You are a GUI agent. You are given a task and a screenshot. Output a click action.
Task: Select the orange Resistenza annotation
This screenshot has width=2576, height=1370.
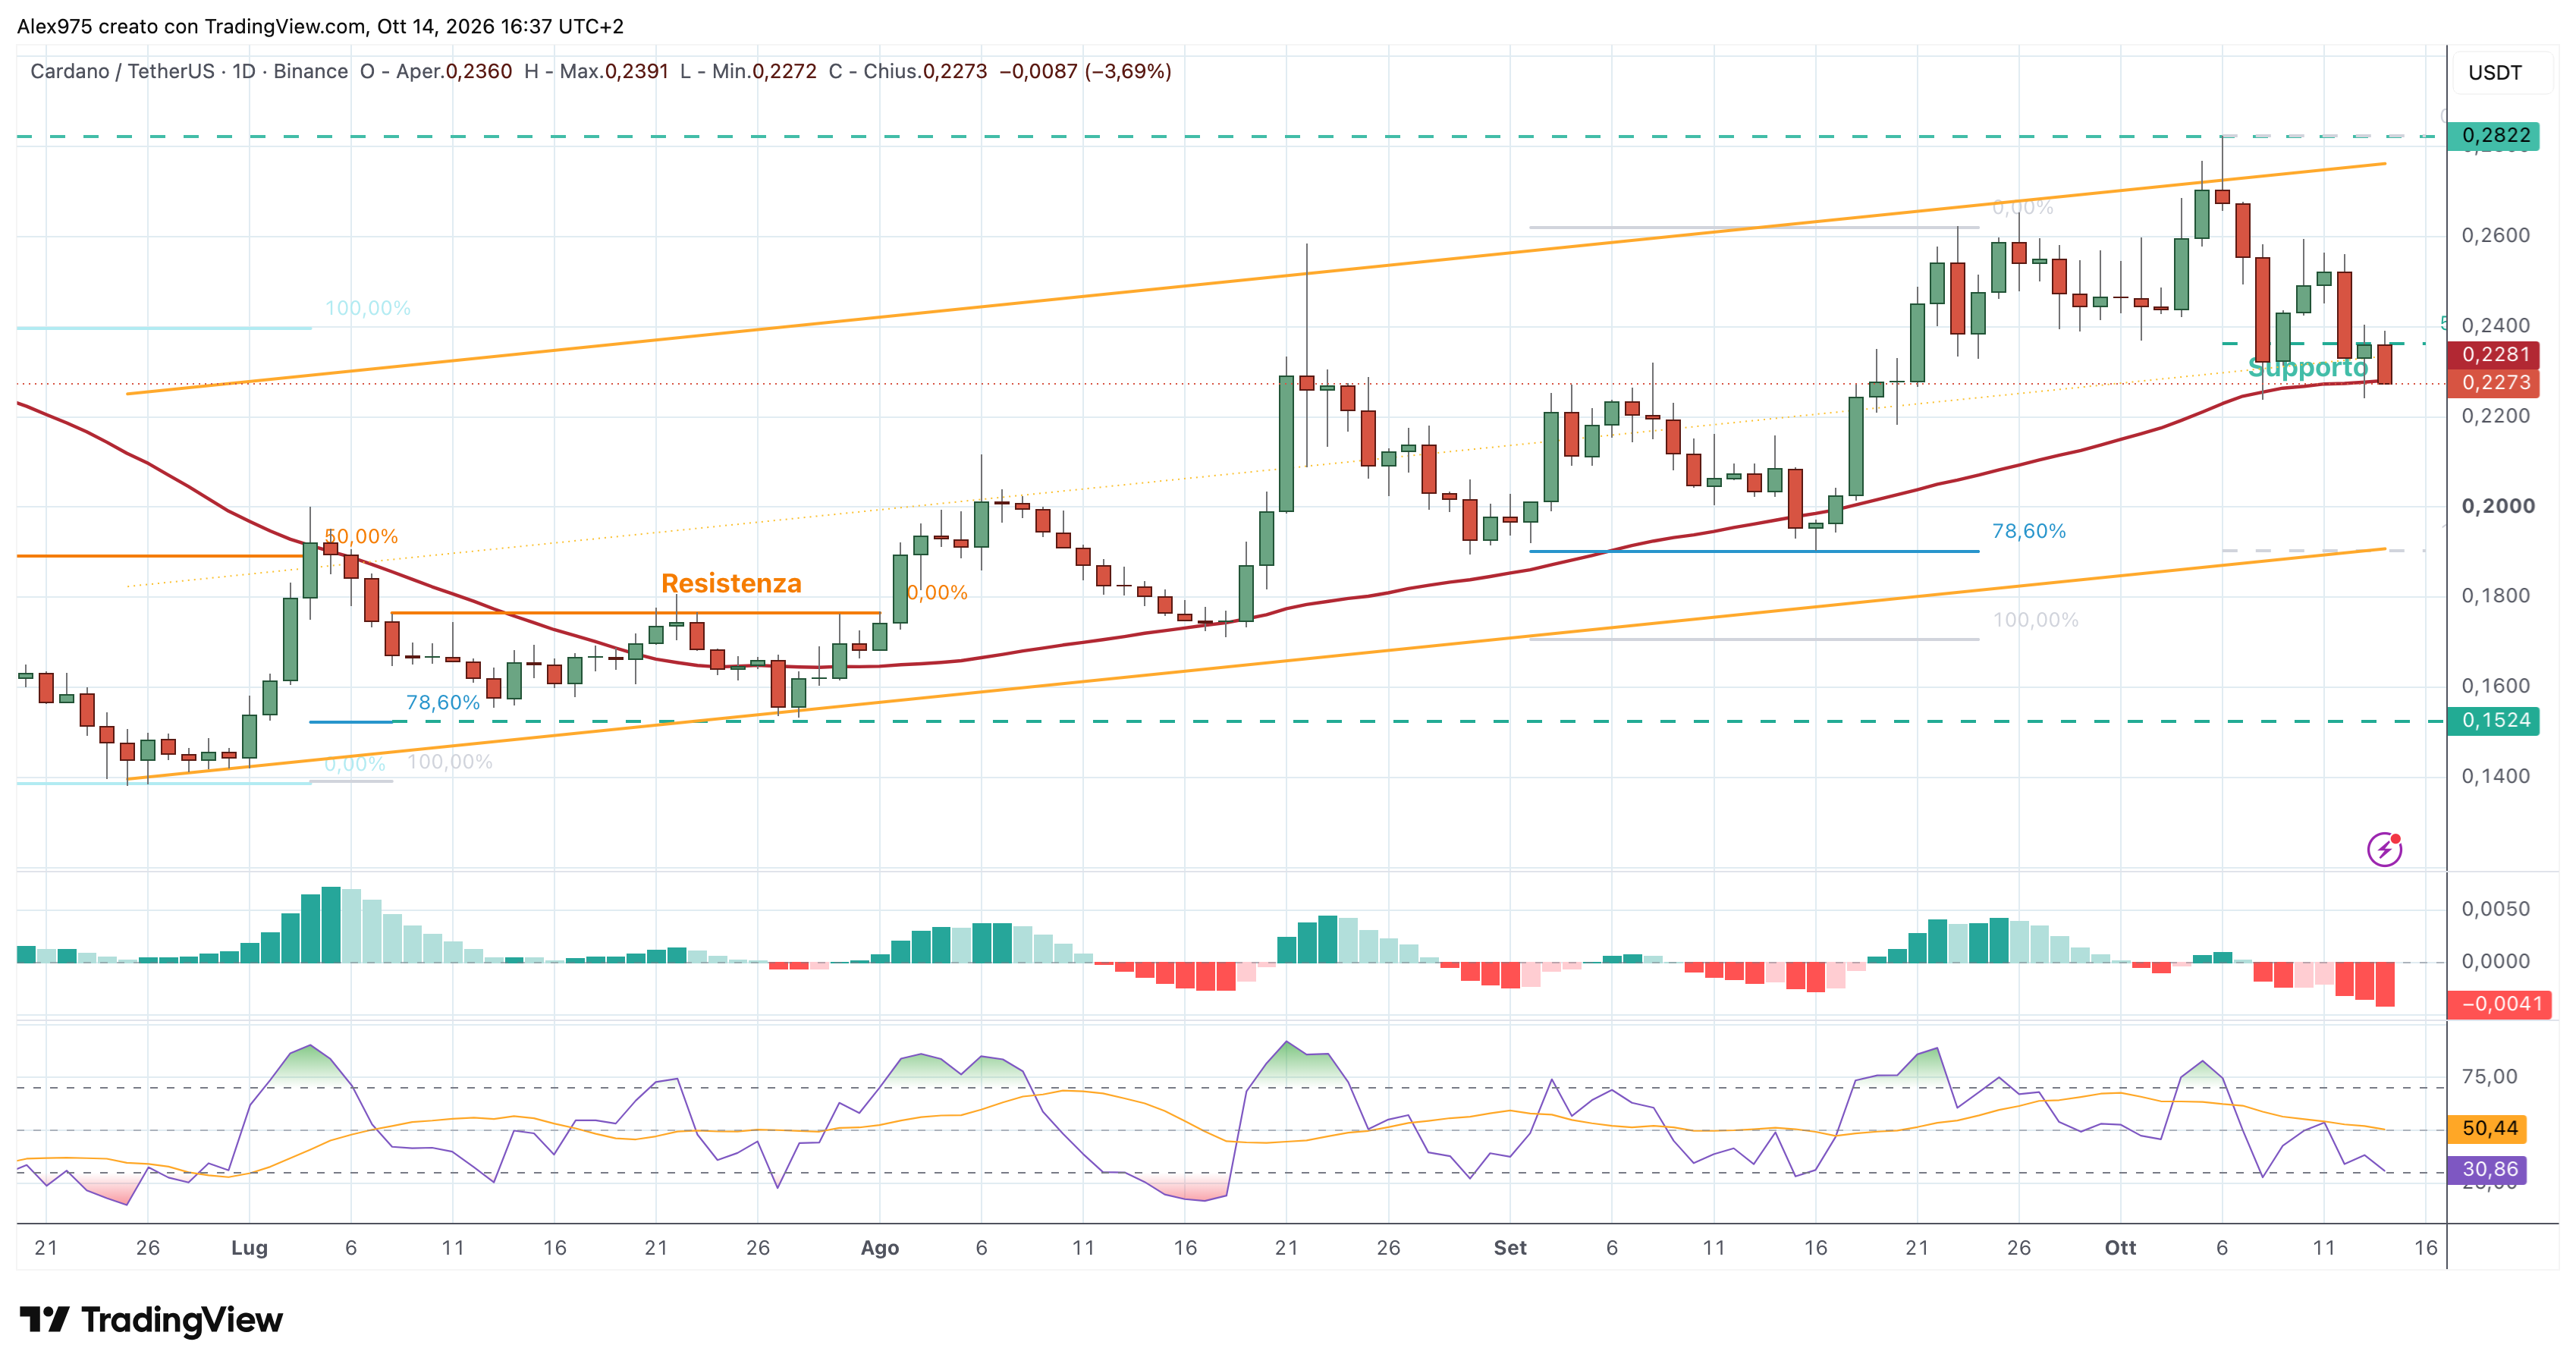[731, 583]
